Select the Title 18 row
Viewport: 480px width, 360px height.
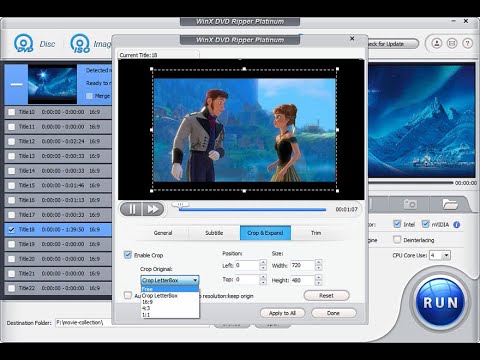(58, 229)
